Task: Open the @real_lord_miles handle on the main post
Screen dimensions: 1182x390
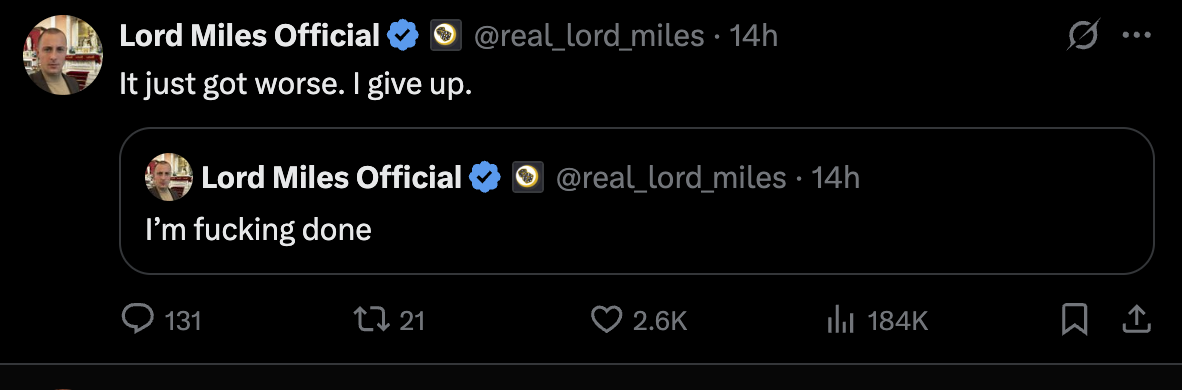Action: 588,35
